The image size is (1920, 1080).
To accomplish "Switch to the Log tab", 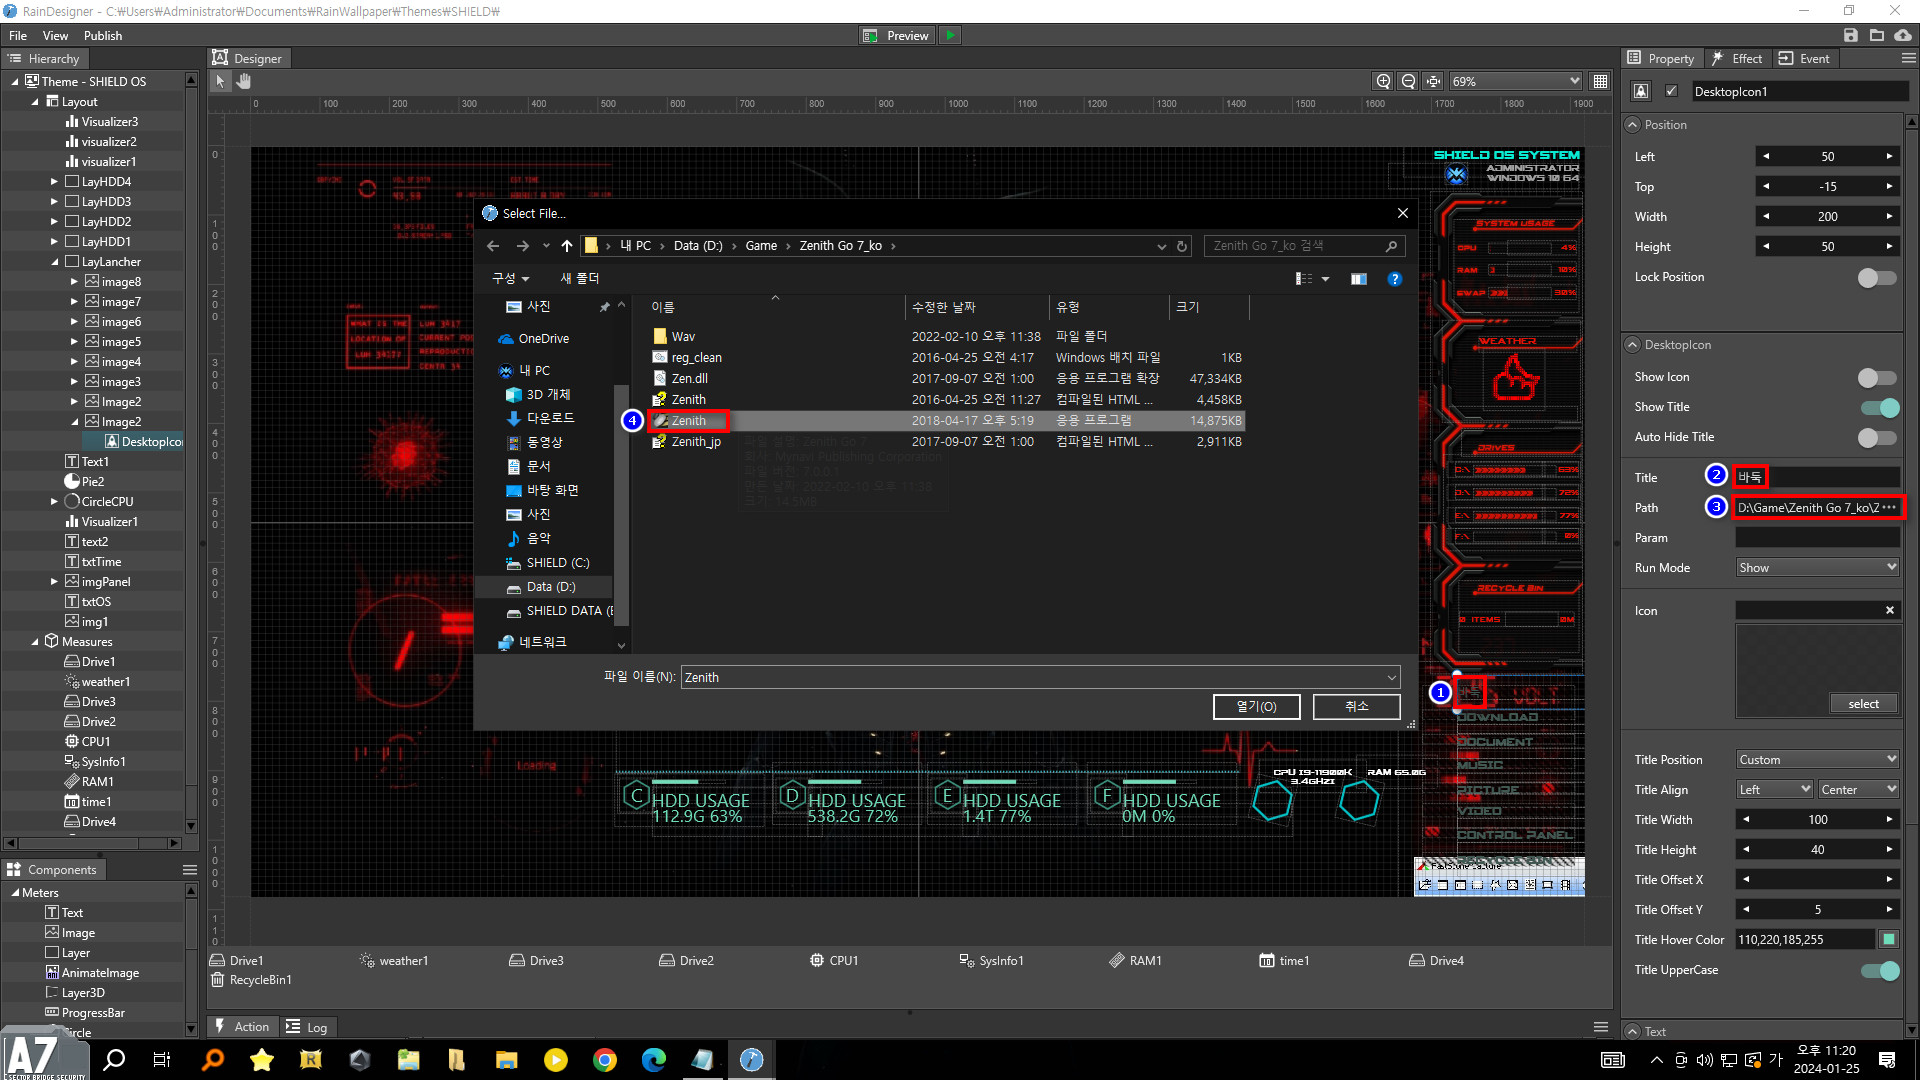I will pyautogui.click(x=307, y=1027).
